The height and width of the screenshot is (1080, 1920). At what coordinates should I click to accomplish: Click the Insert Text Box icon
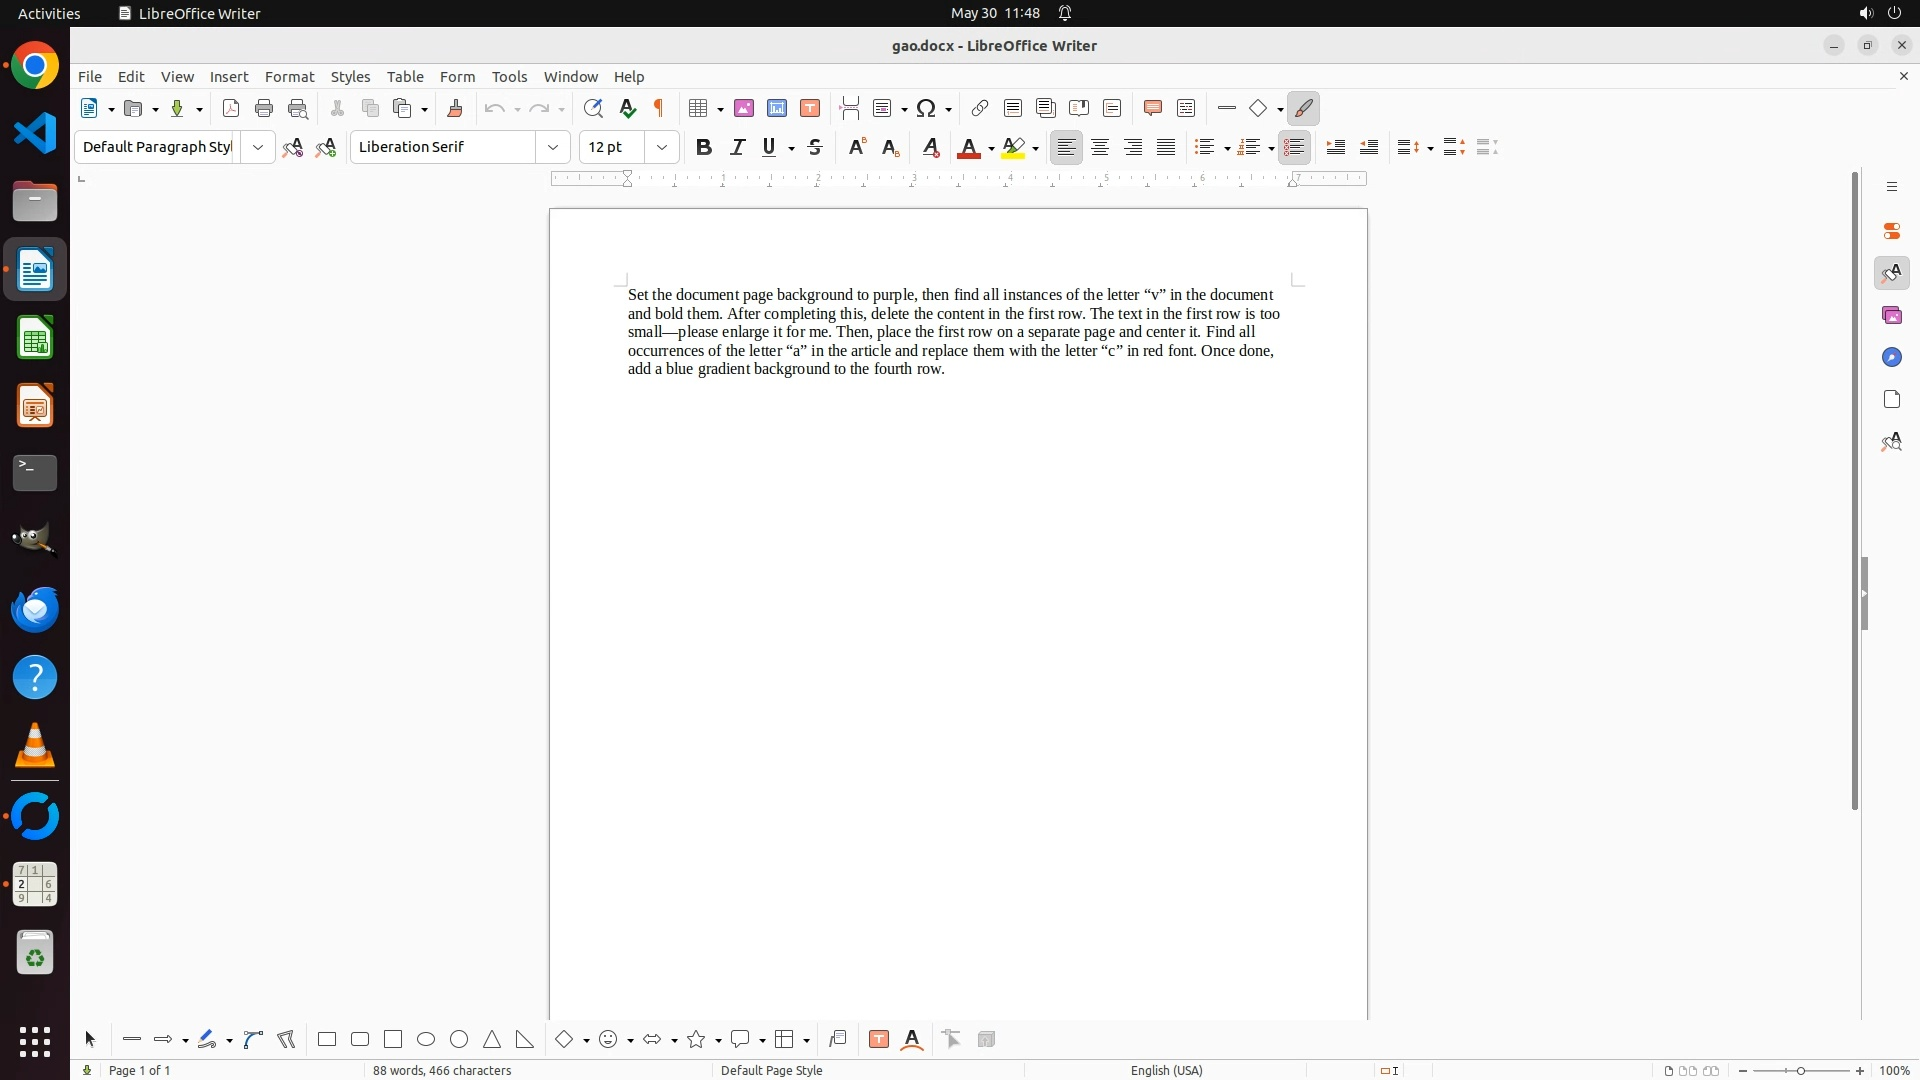(810, 108)
